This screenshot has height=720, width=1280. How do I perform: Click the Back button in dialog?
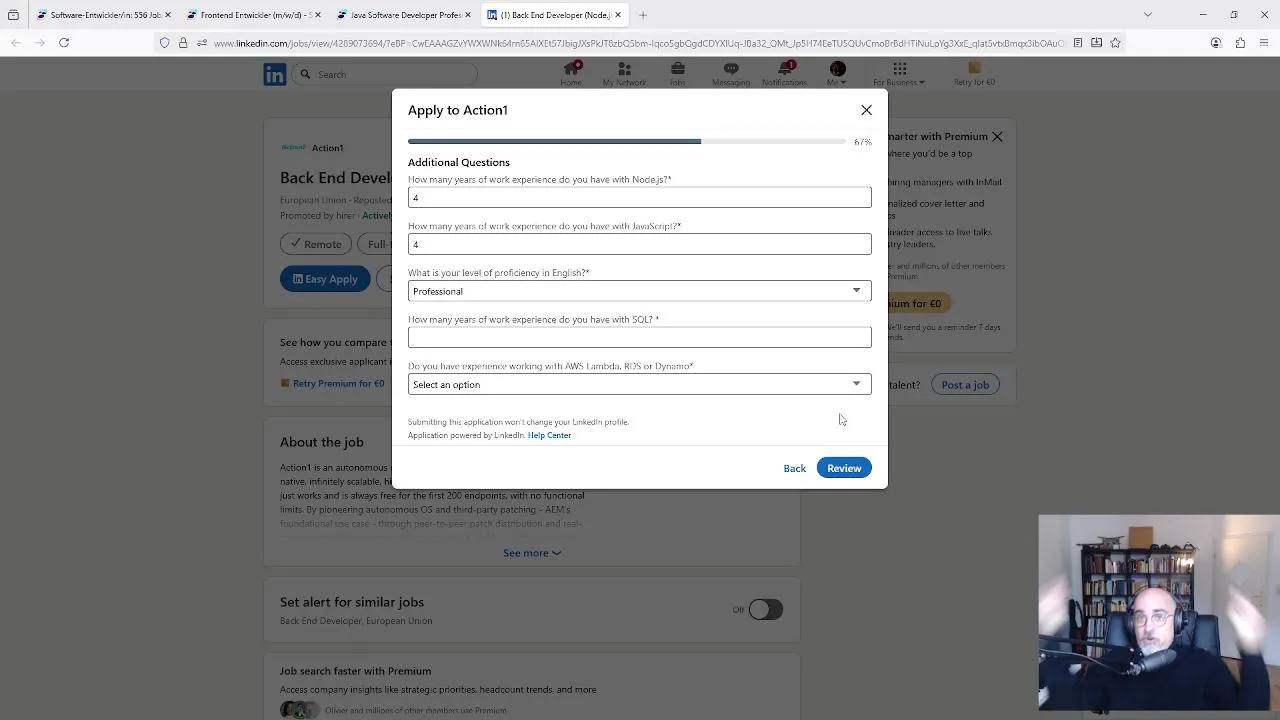point(794,468)
